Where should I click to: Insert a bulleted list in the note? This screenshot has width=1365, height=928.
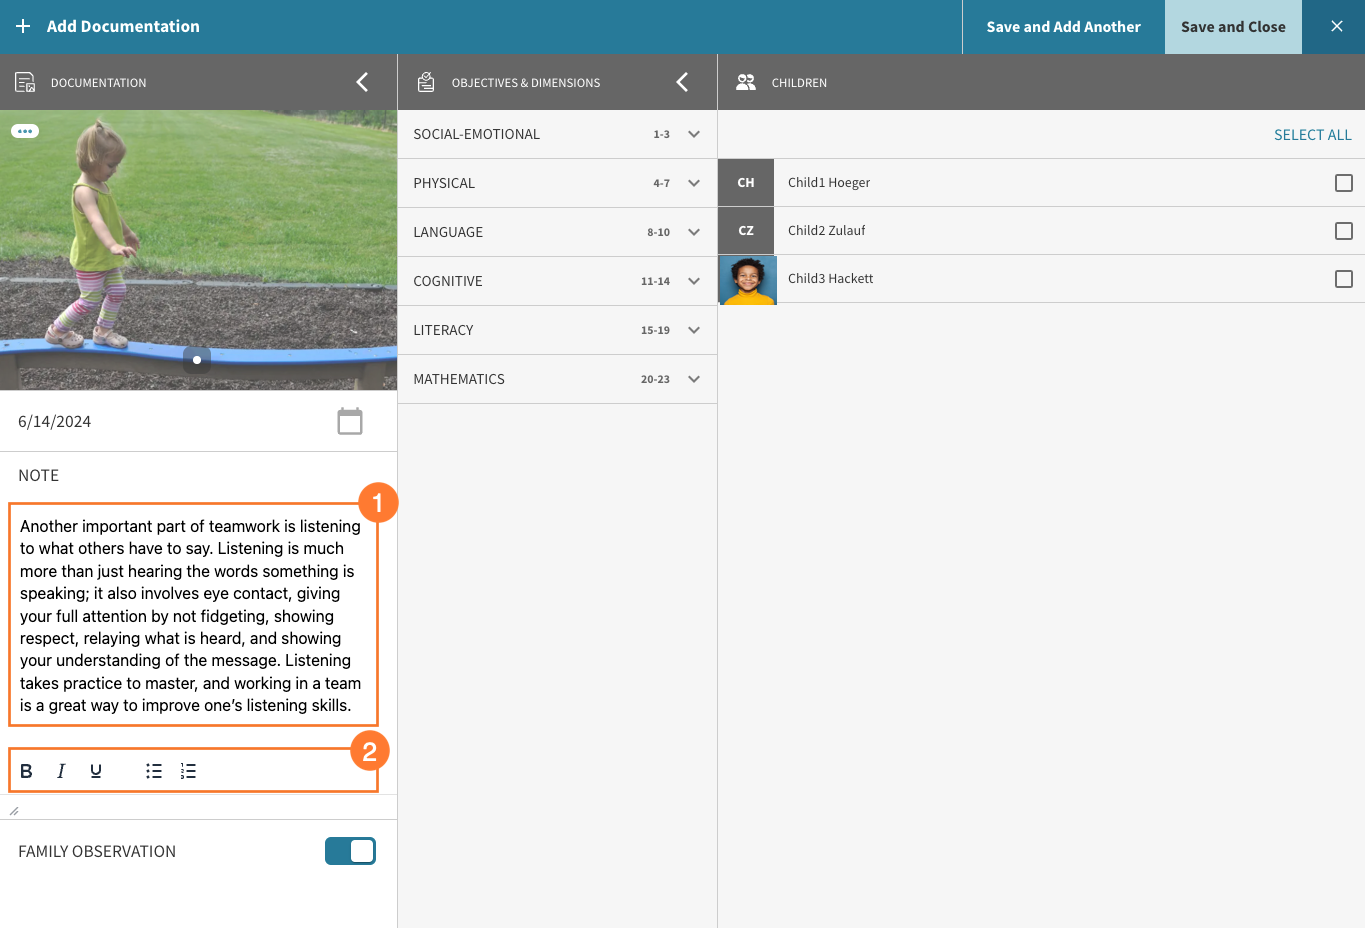click(153, 770)
